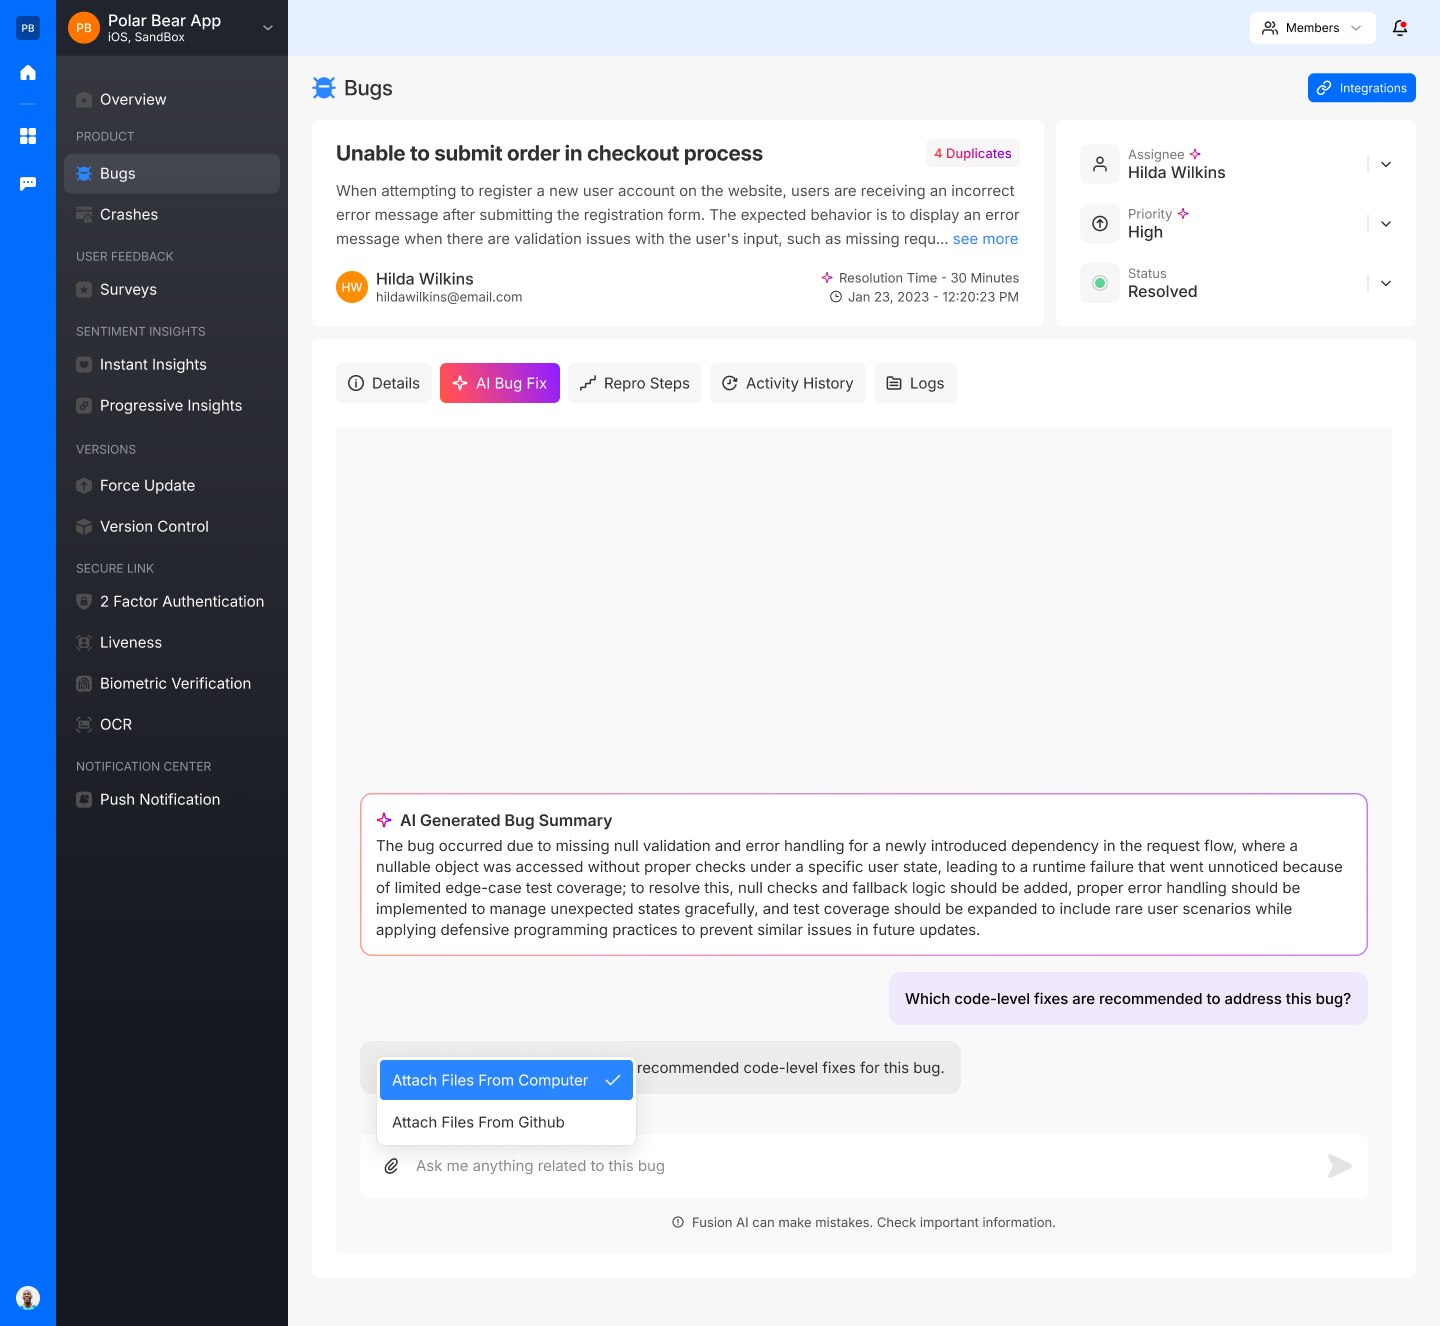Switch to the Repro Steps tab

coord(635,383)
